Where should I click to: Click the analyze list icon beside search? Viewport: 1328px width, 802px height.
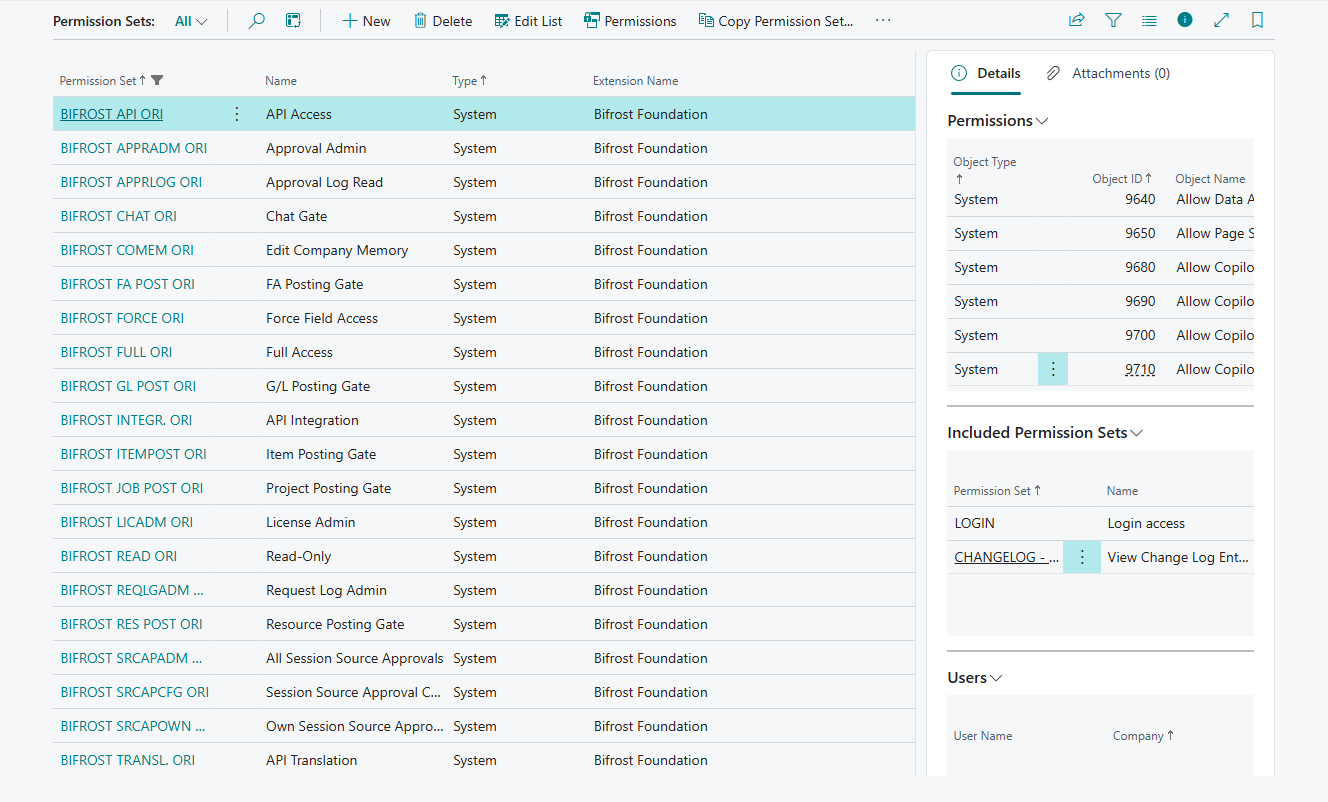click(x=293, y=20)
